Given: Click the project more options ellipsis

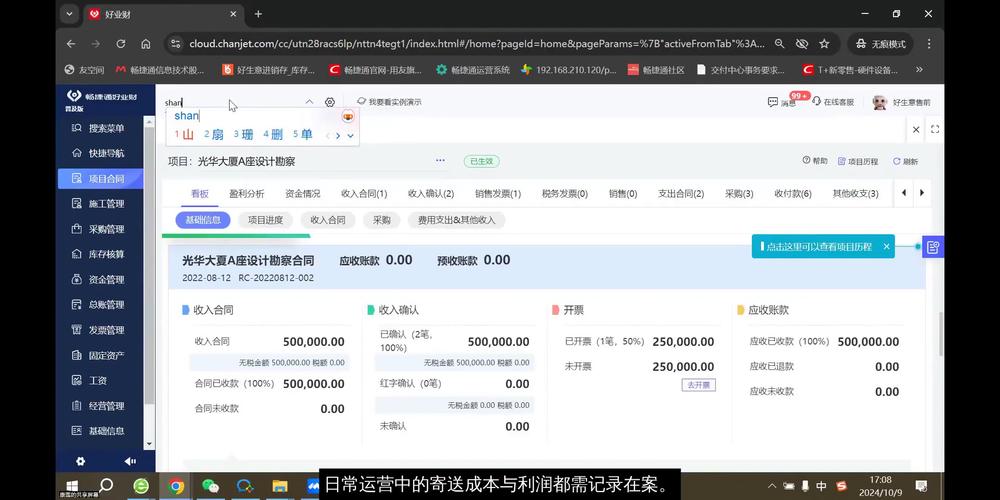Looking at the screenshot, I should [x=440, y=161].
